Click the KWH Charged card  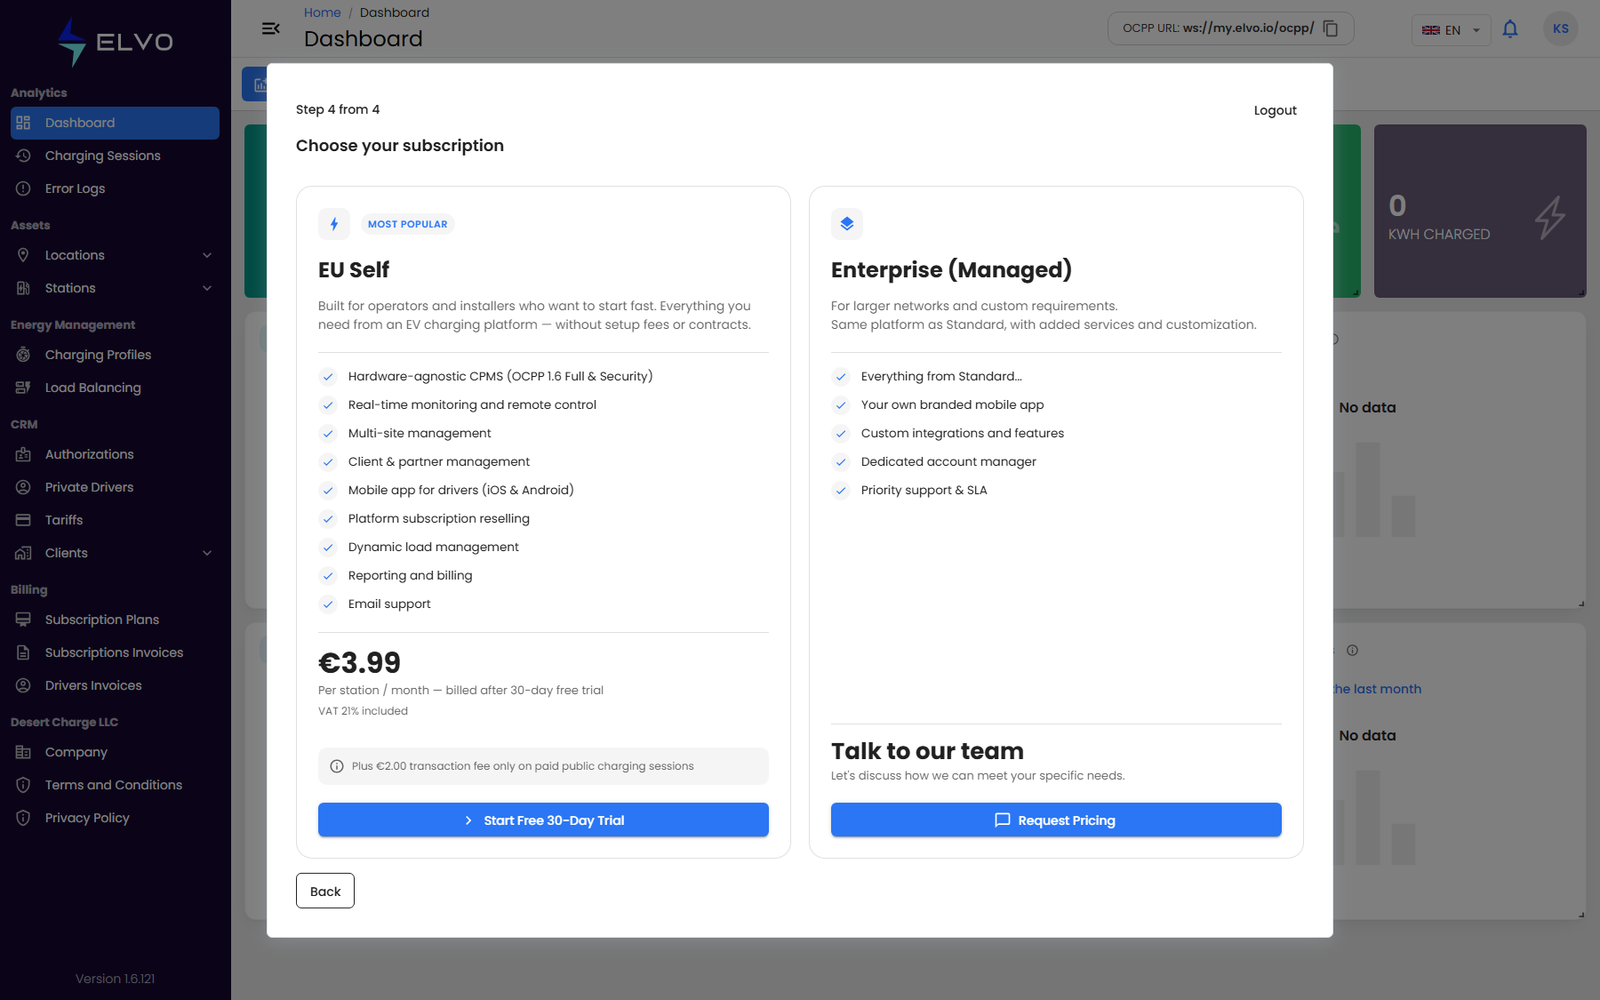tap(1480, 211)
